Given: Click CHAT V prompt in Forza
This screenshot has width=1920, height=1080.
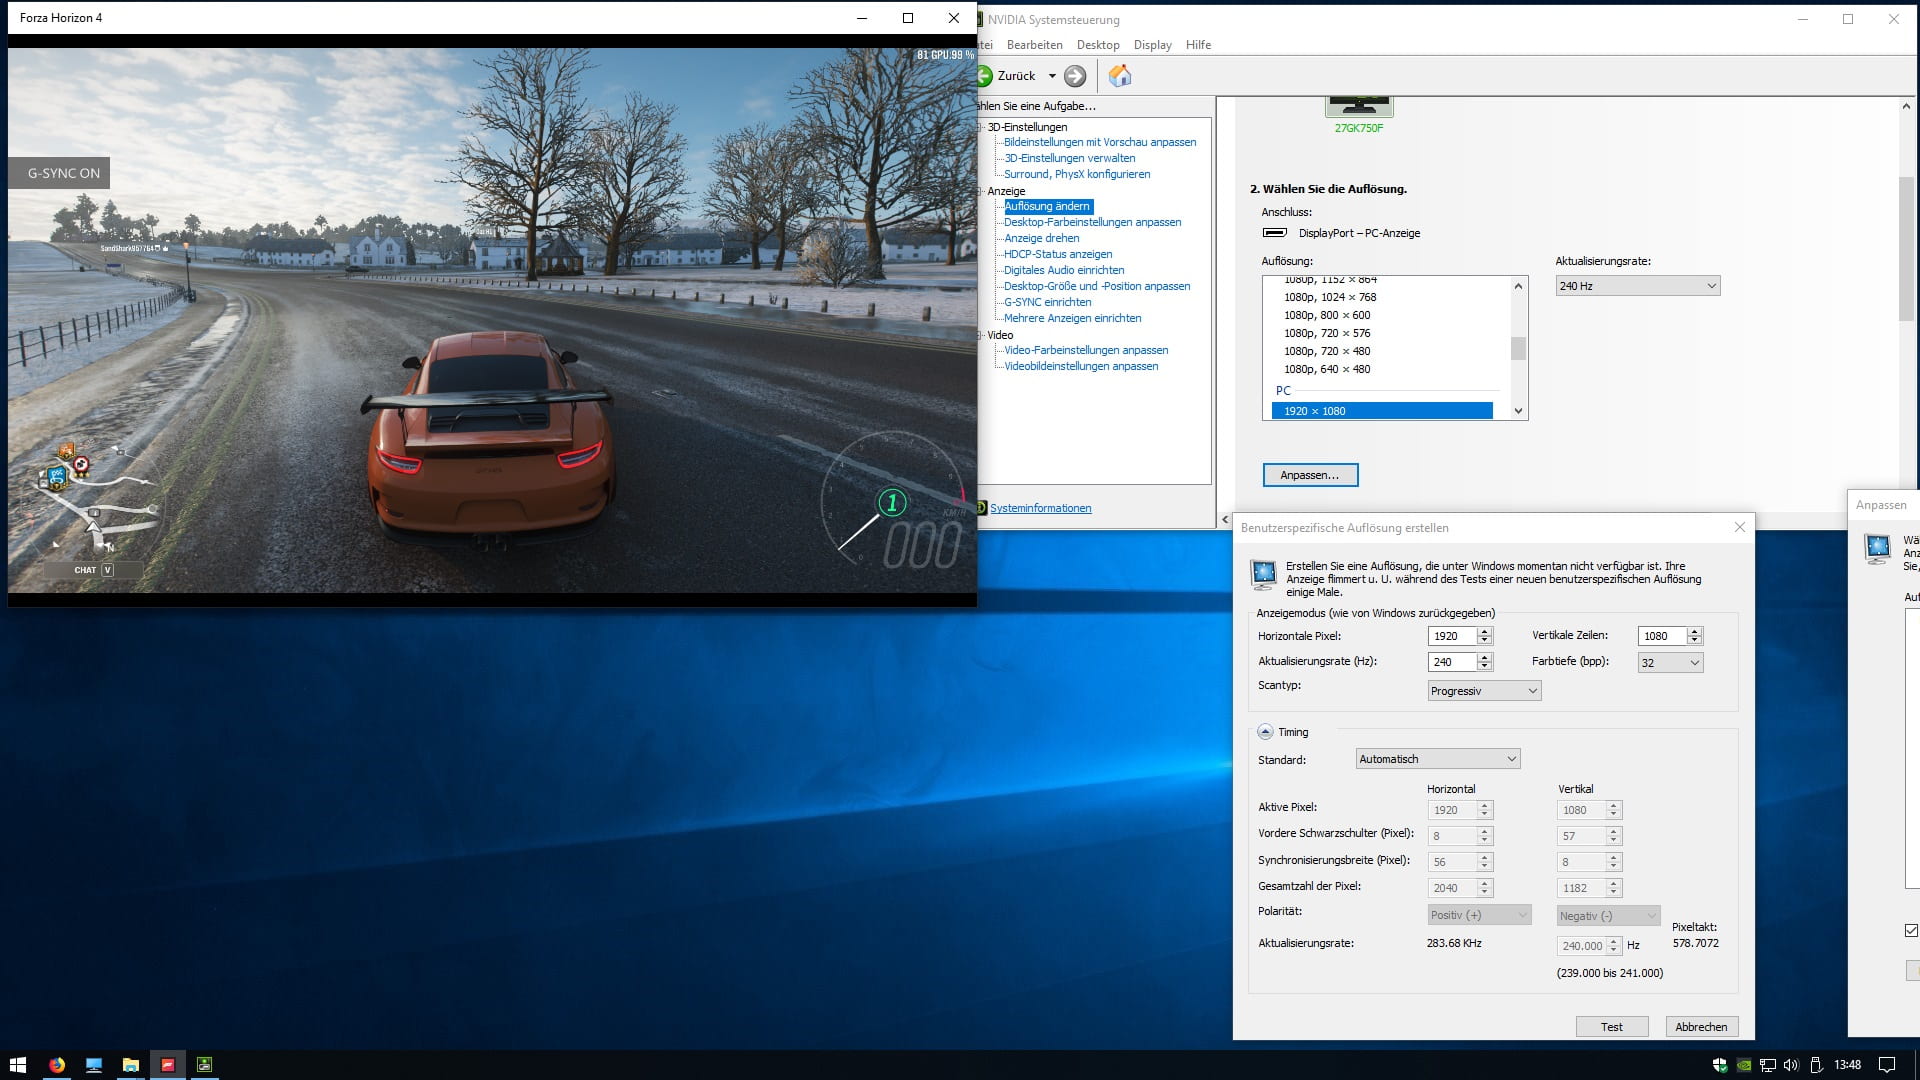Looking at the screenshot, I should coord(94,570).
